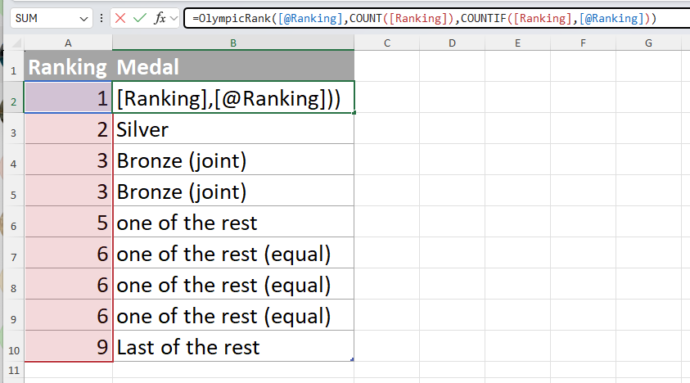Screen dimensions: 690x383
Task: Click the ranking 2 cell
Action: [x=68, y=129]
